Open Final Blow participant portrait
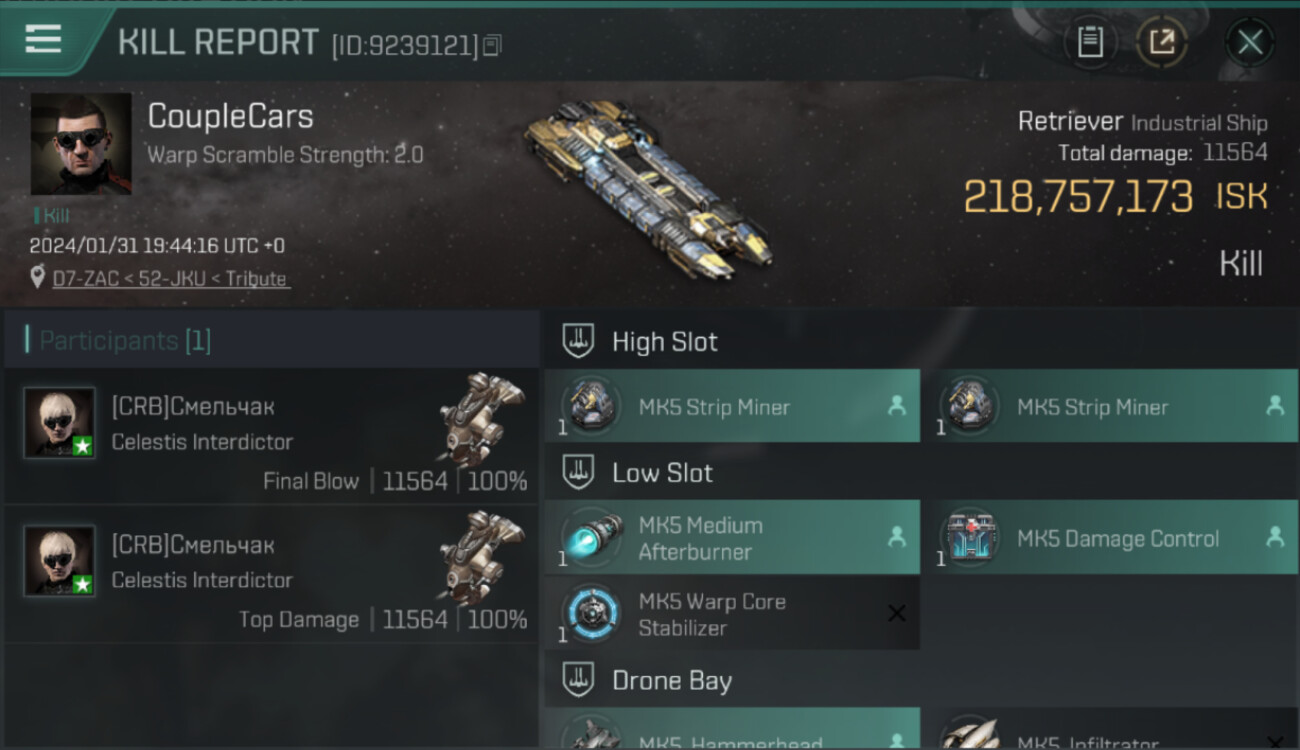The width and height of the screenshot is (1300, 750). point(59,423)
